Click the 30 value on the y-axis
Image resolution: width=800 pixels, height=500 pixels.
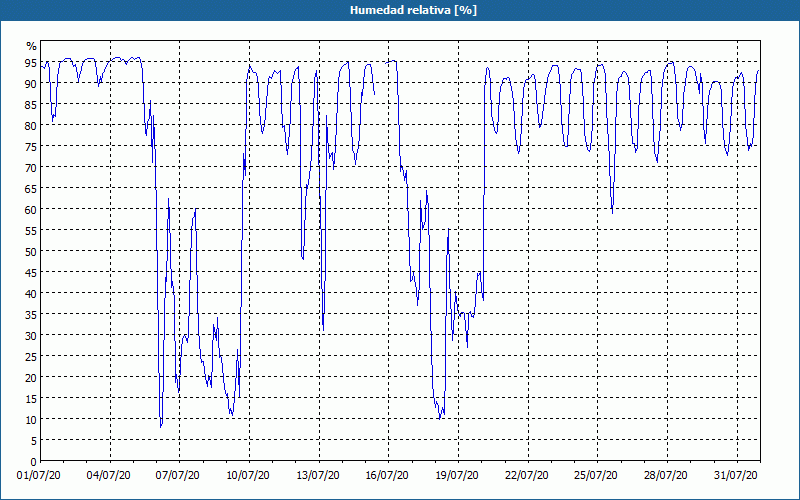tap(31, 336)
